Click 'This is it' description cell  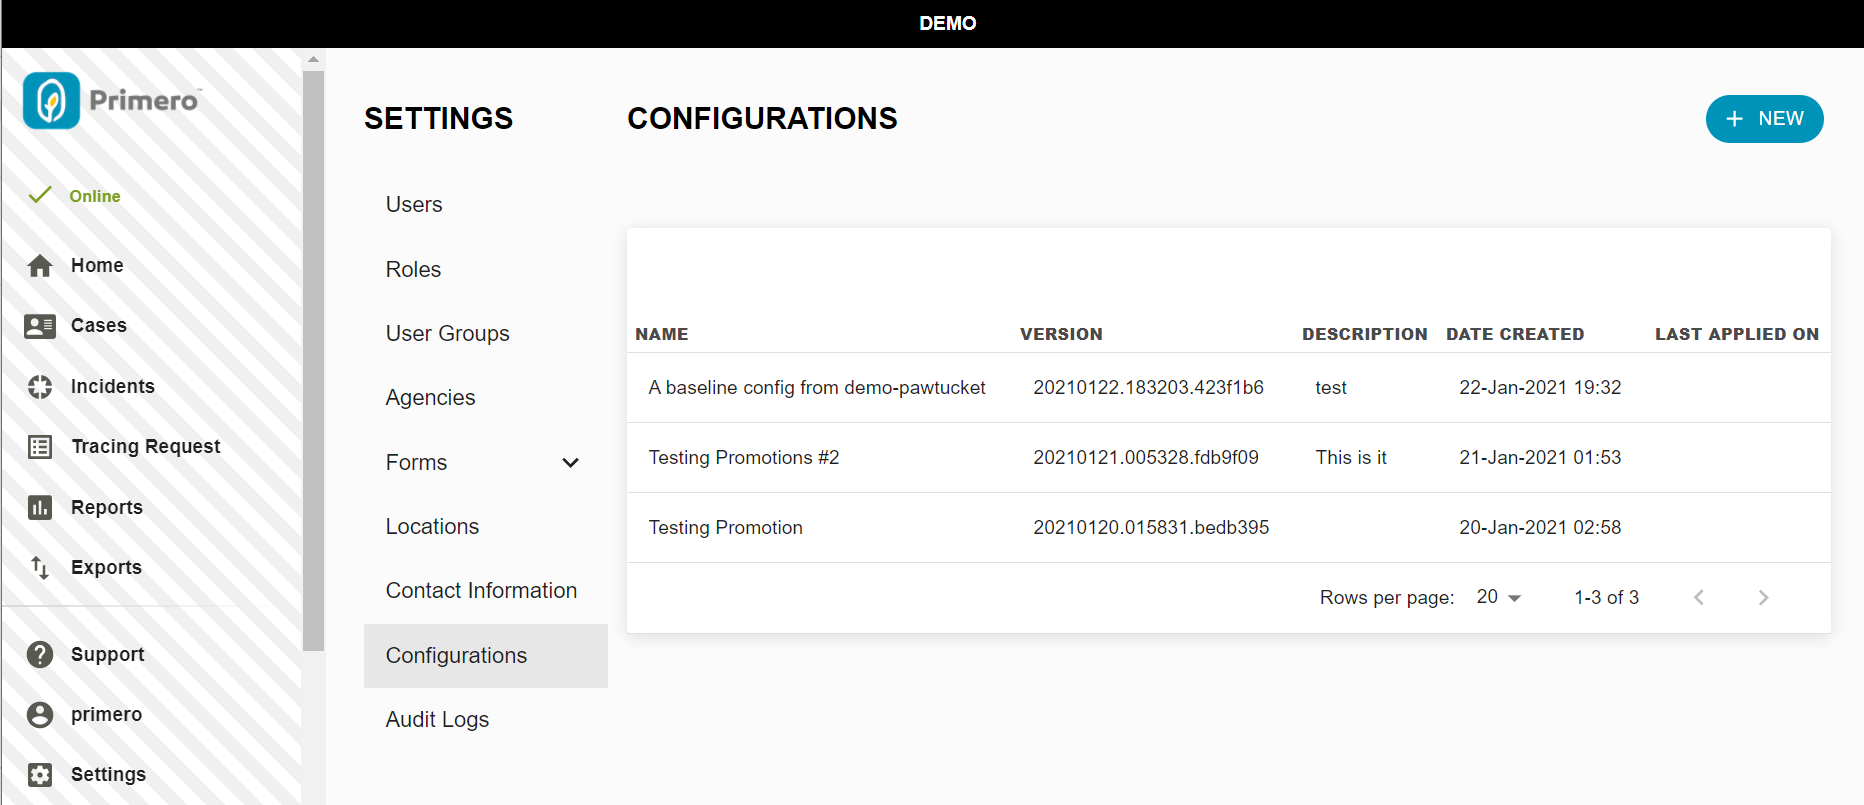coord(1351,458)
